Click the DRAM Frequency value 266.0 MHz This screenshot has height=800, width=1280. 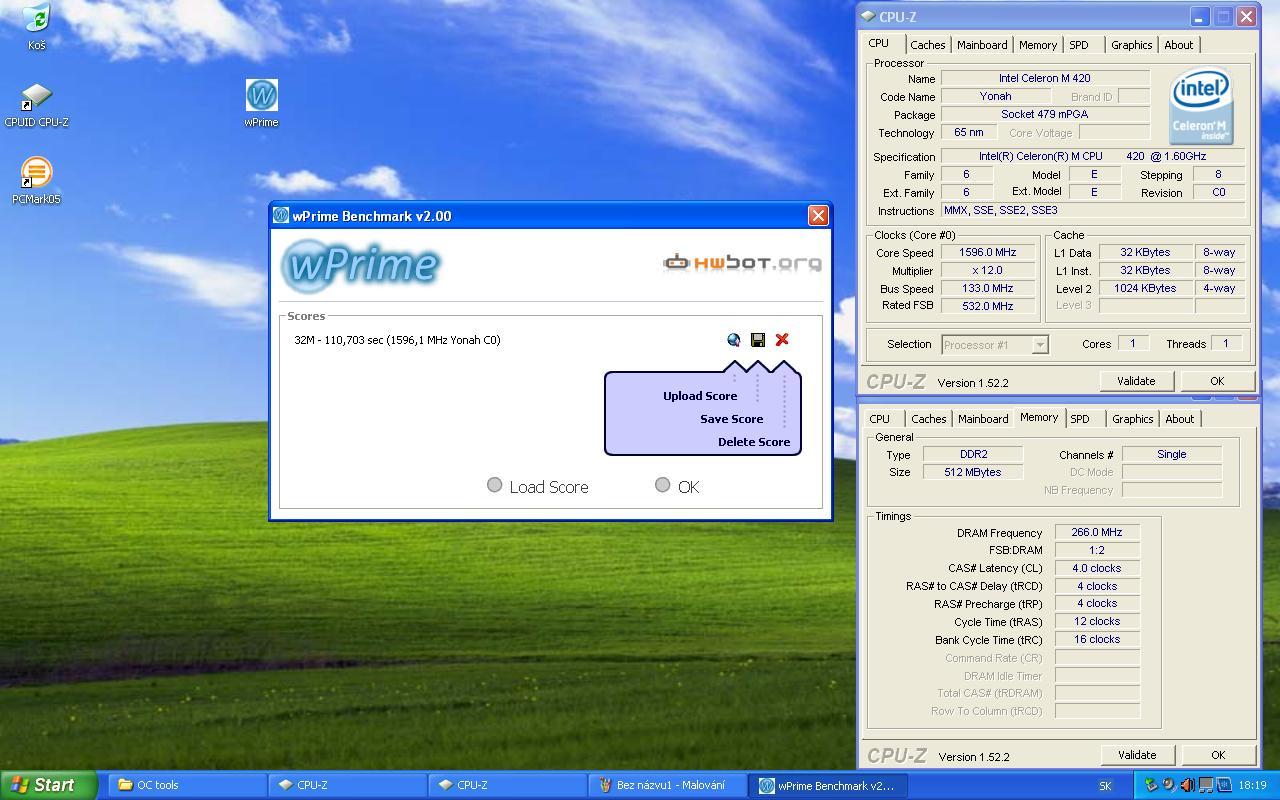[x=1097, y=532]
